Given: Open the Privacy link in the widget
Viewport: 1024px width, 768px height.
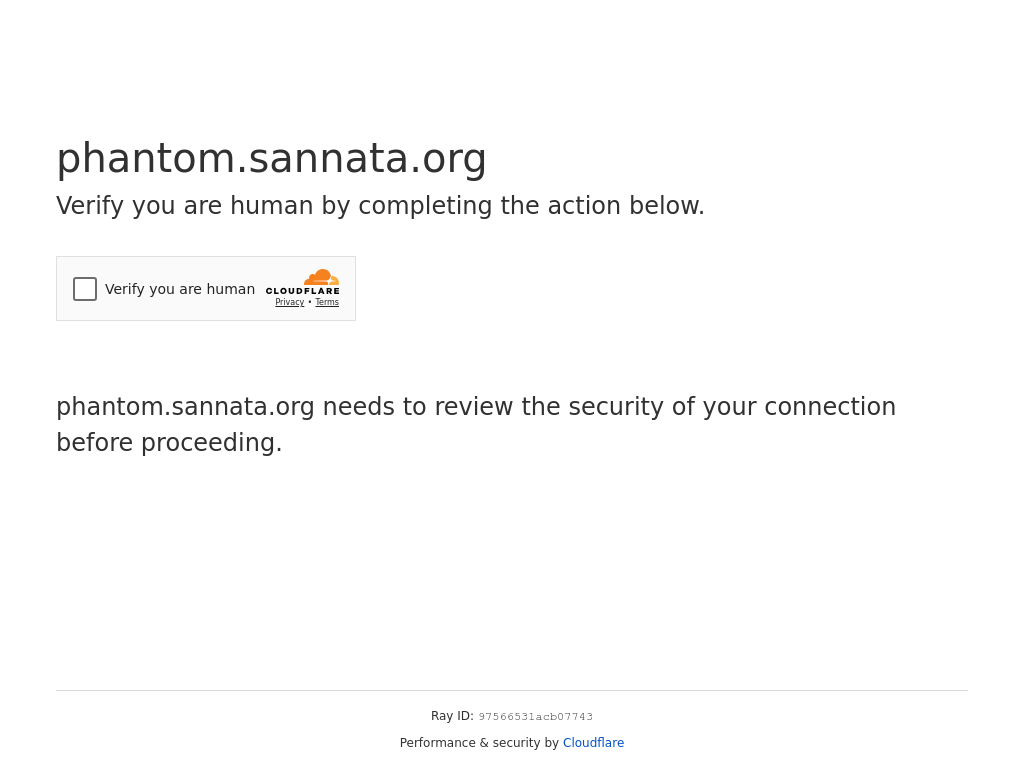Looking at the screenshot, I should (x=290, y=302).
